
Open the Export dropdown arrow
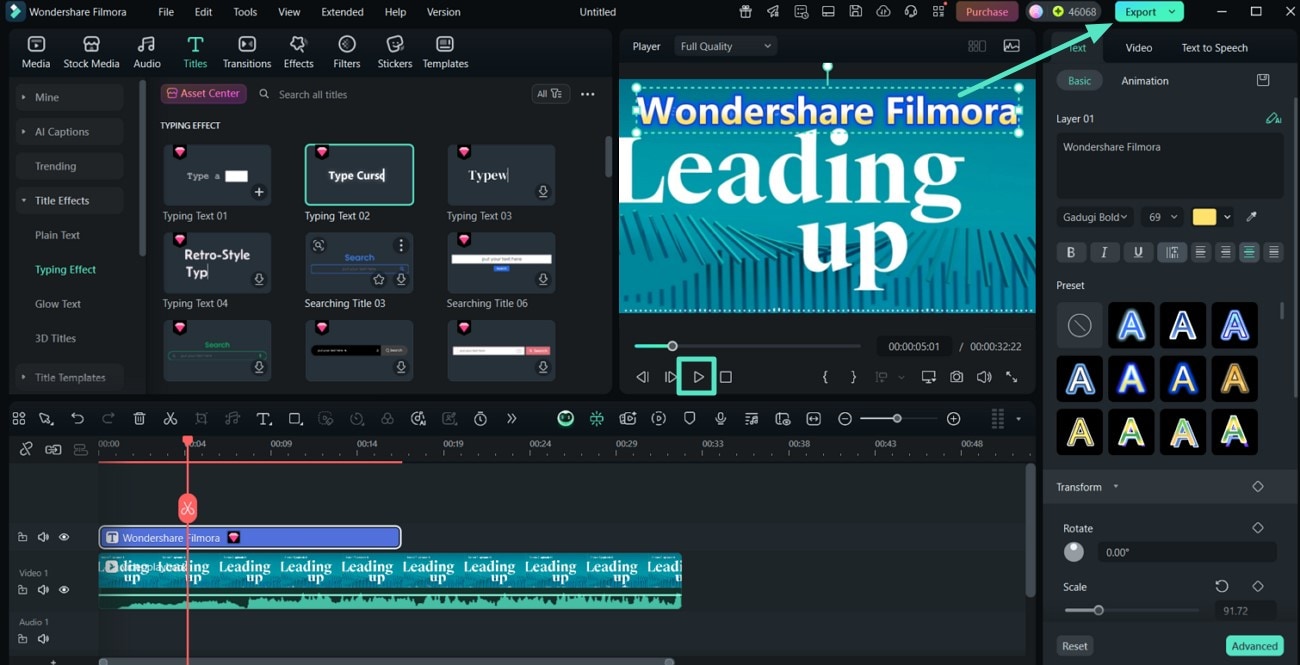[x=1171, y=12]
